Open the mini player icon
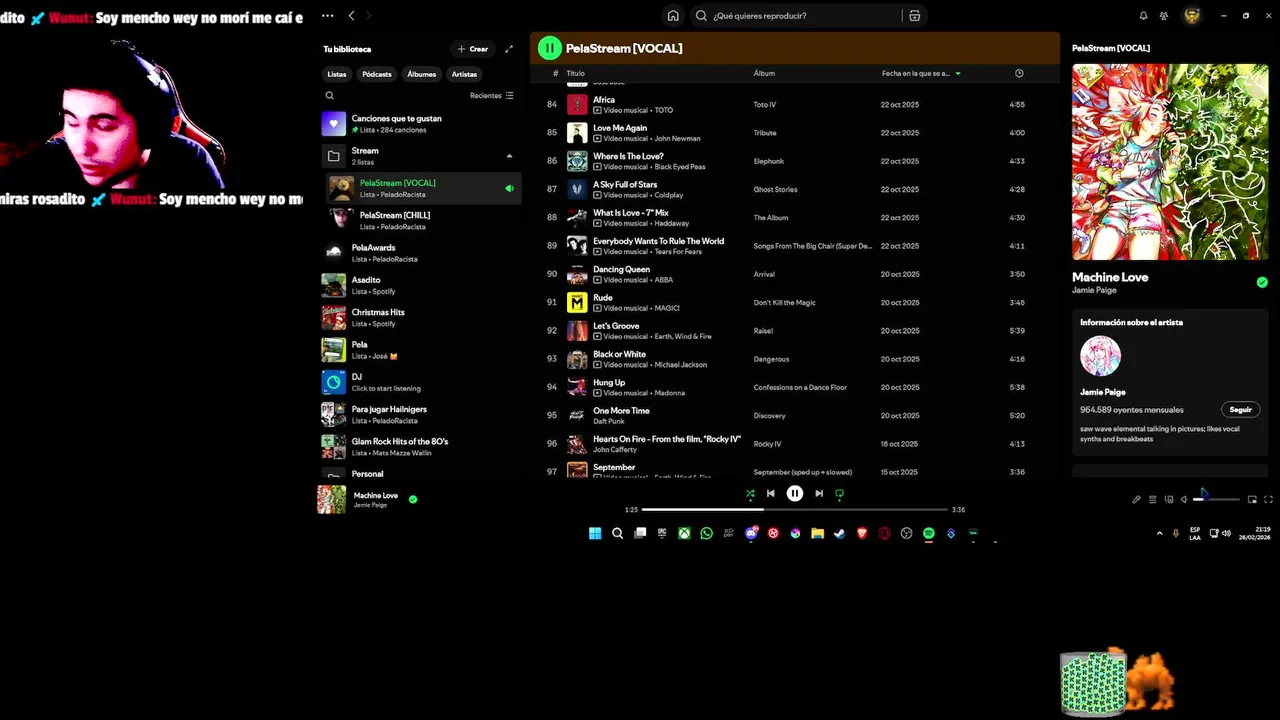 click(1252, 499)
